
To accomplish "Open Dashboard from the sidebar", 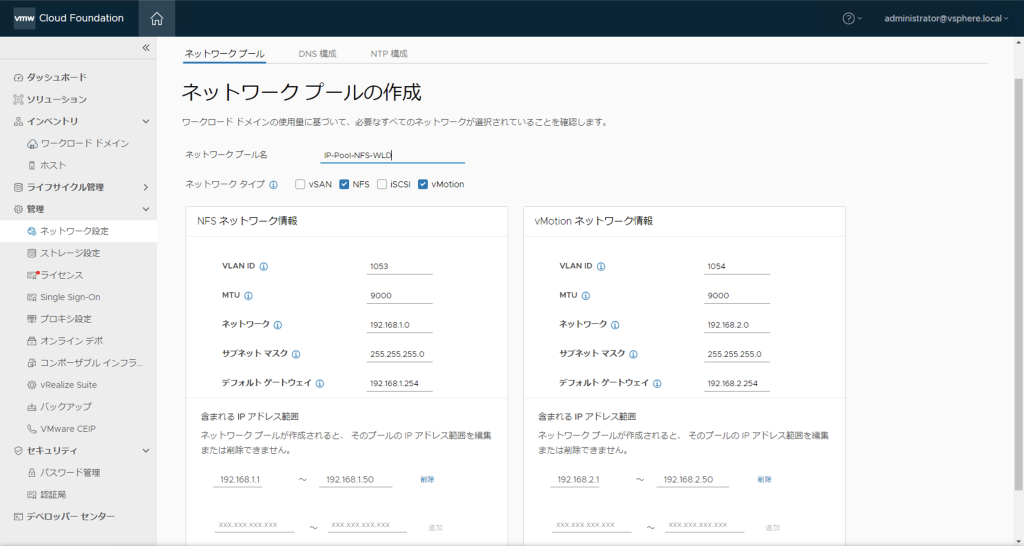I will pyautogui.click(x=56, y=77).
